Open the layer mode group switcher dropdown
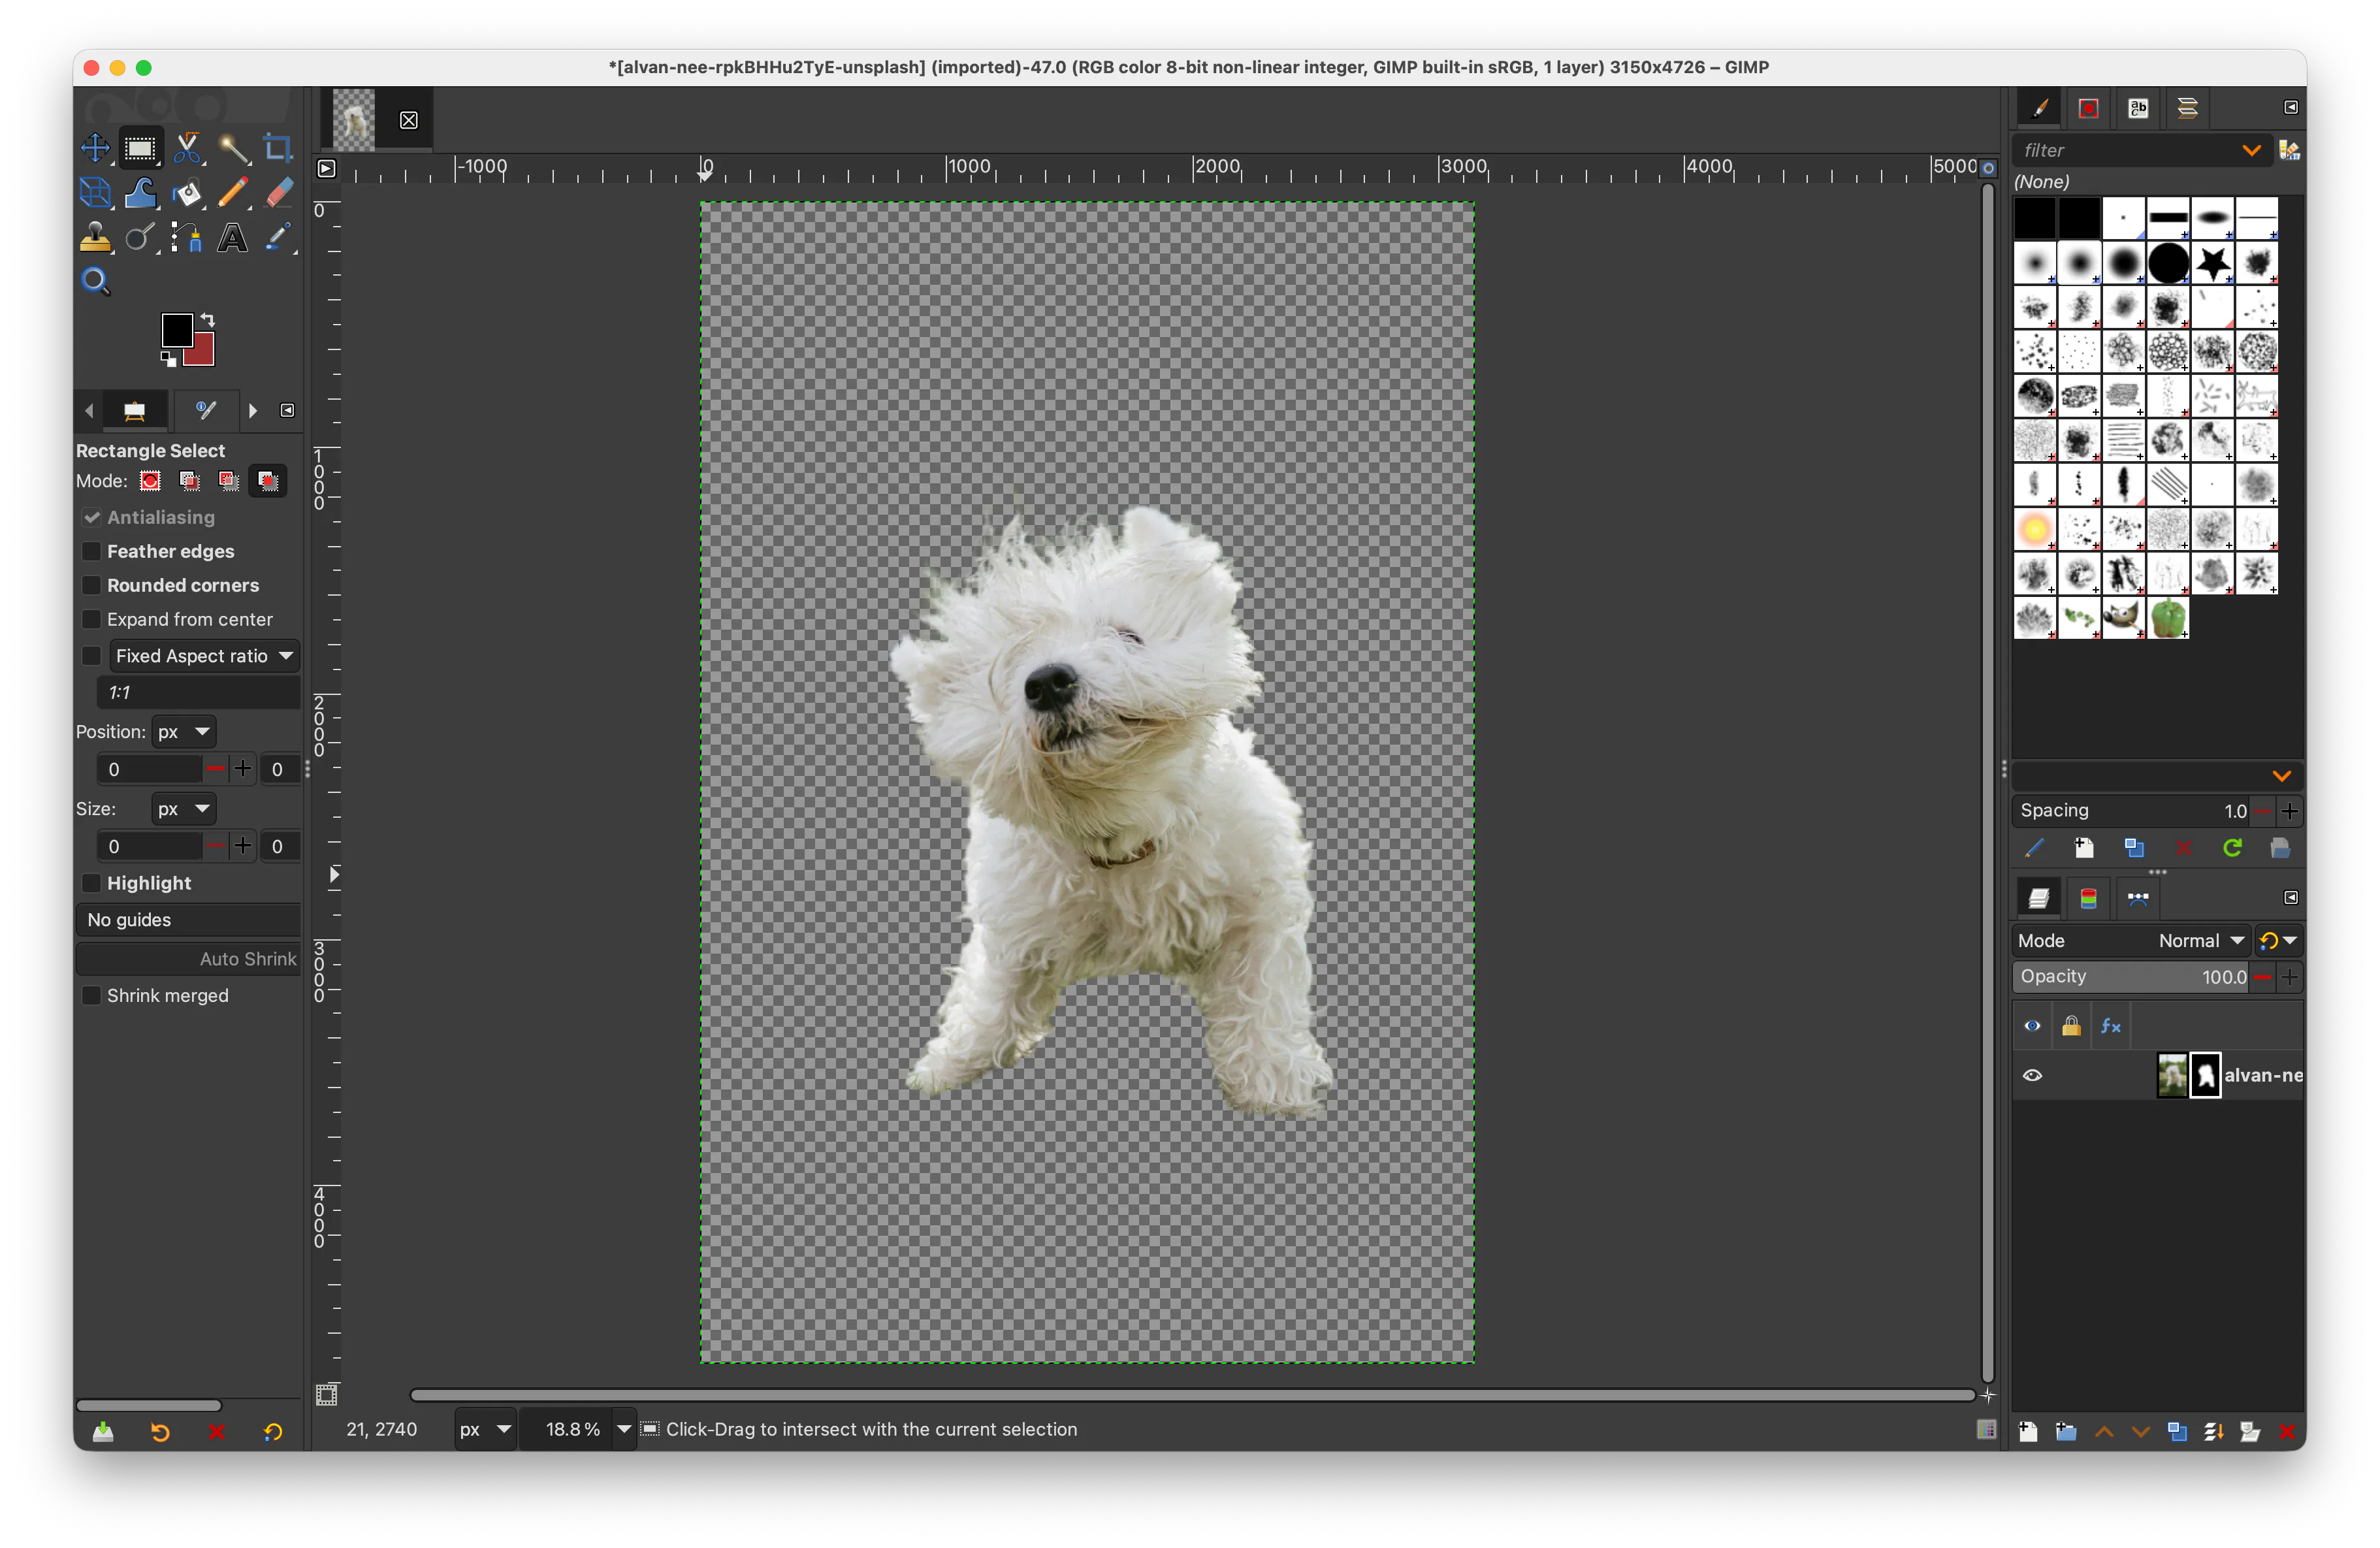The height and width of the screenshot is (1548, 2380). 2279,940
